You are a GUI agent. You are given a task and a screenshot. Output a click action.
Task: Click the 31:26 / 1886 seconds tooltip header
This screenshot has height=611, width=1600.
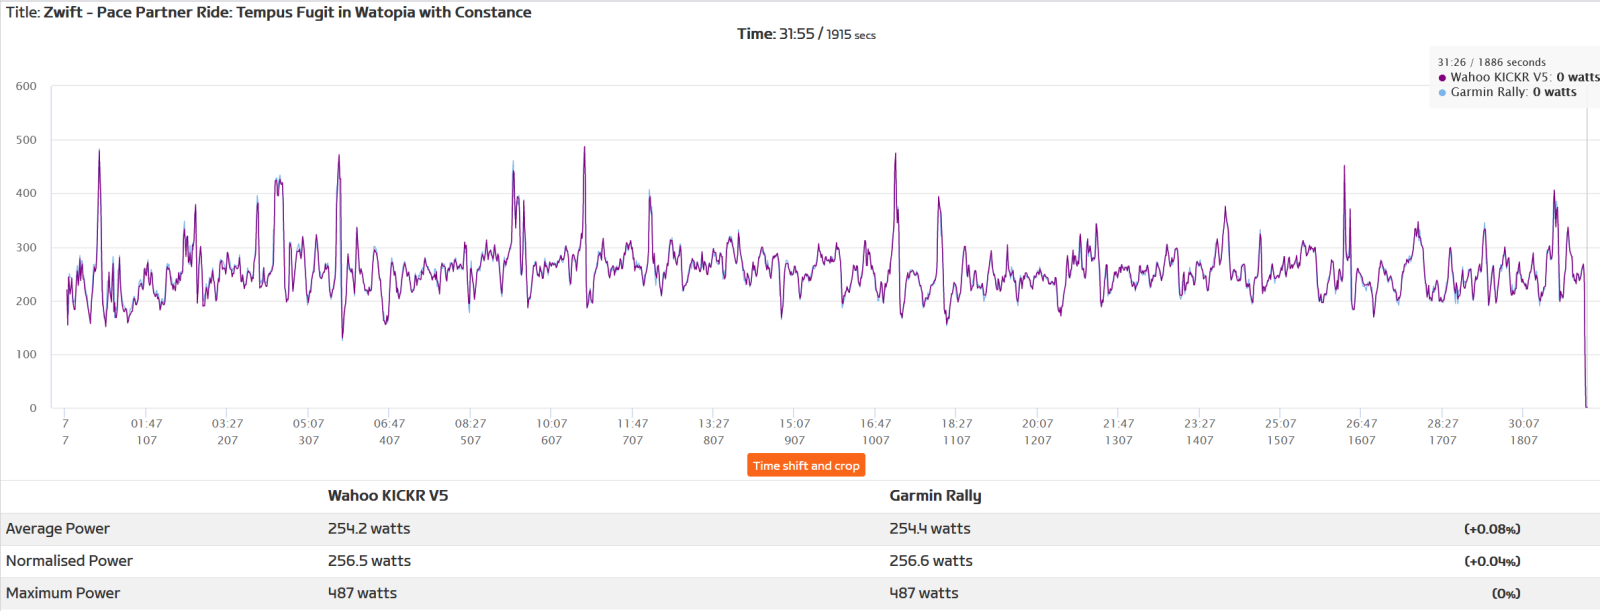click(1491, 62)
